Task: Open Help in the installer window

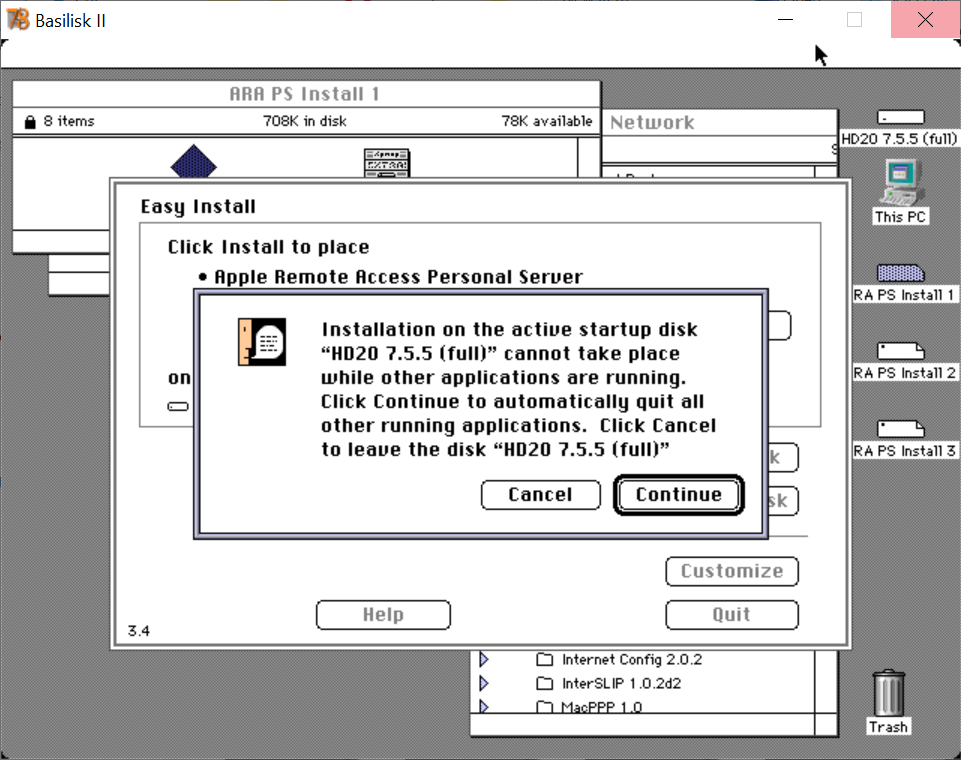Action: click(x=383, y=615)
